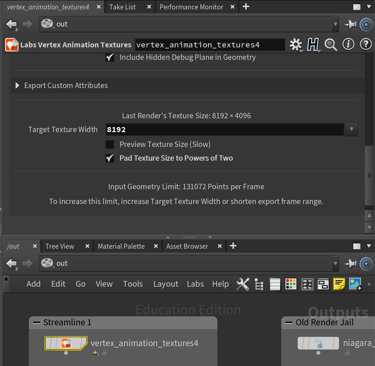Viewport: 375px width, 366px height.
Task: Collapse the Streamline 1 network box
Action: (37, 323)
